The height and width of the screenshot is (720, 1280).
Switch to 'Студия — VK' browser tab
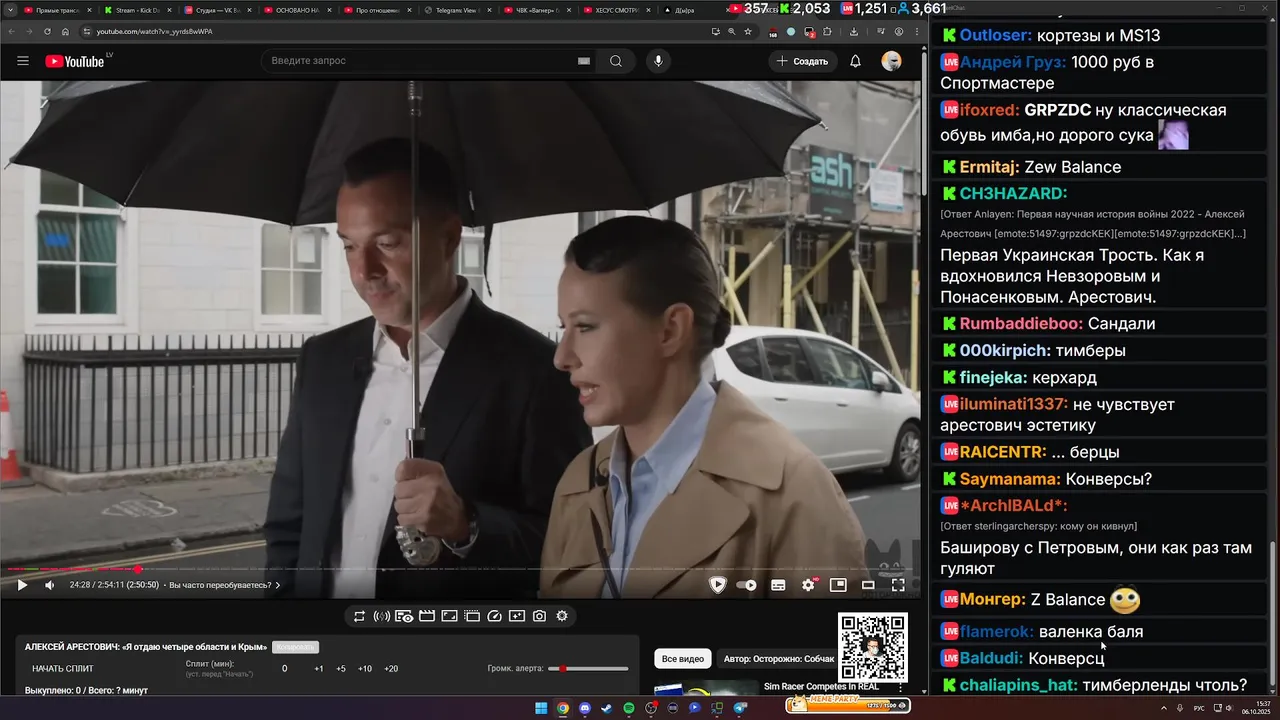pos(216,10)
